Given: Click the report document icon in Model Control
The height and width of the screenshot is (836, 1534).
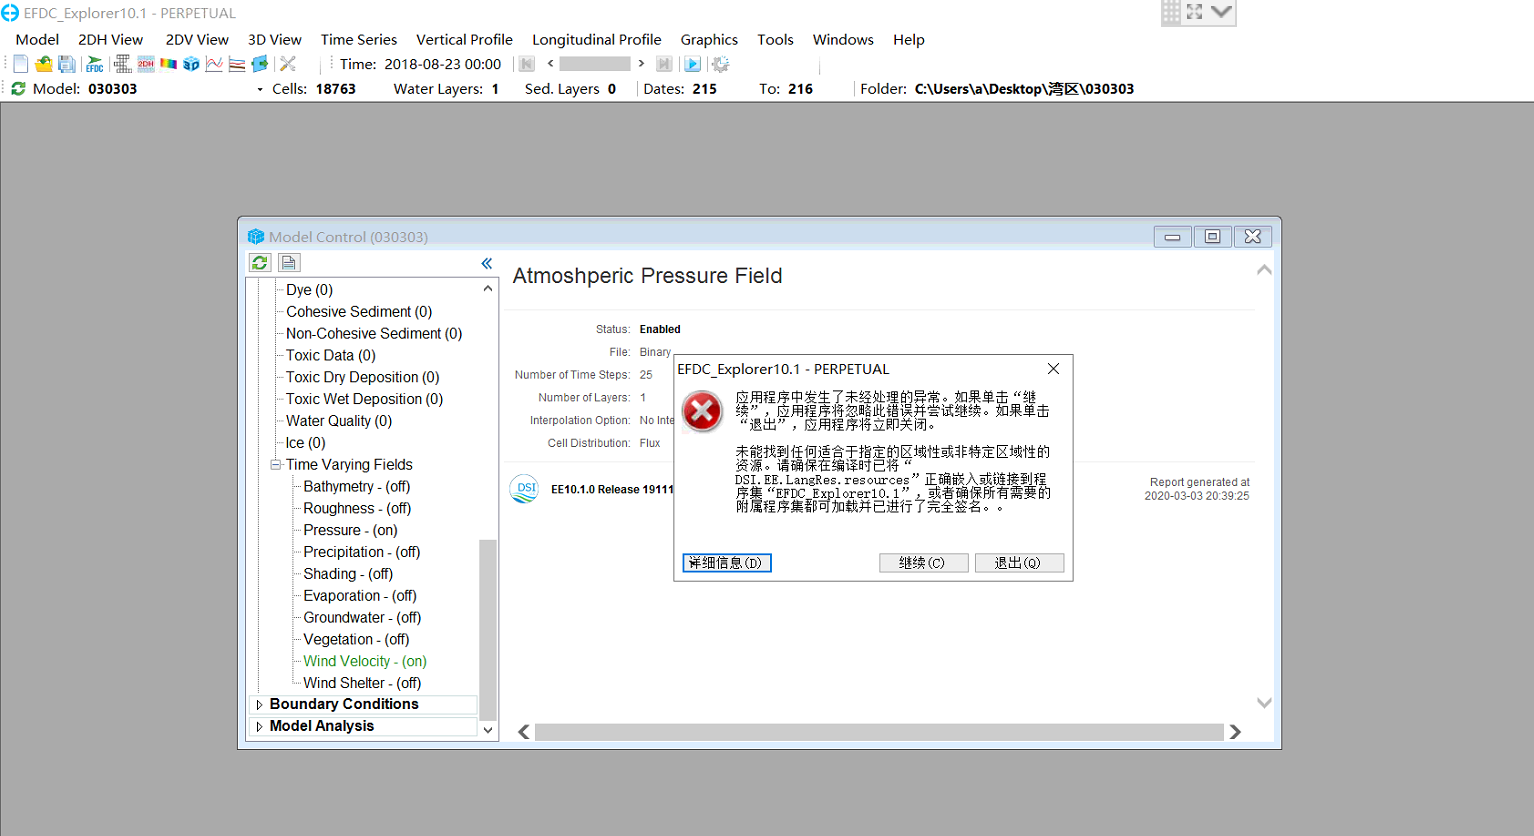Looking at the screenshot, I should click(x=289, y=263).
